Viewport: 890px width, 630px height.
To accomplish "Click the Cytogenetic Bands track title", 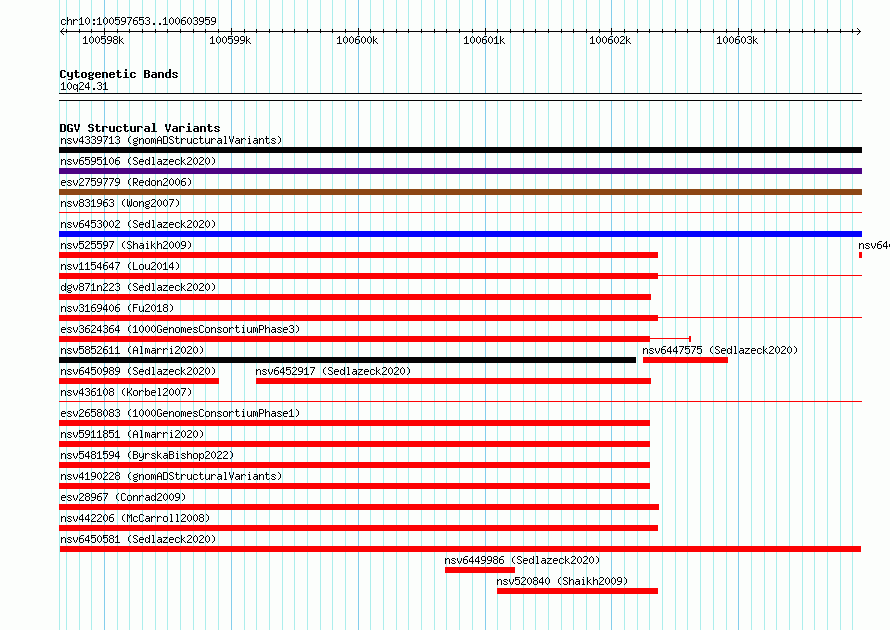I will click(119, 74).
